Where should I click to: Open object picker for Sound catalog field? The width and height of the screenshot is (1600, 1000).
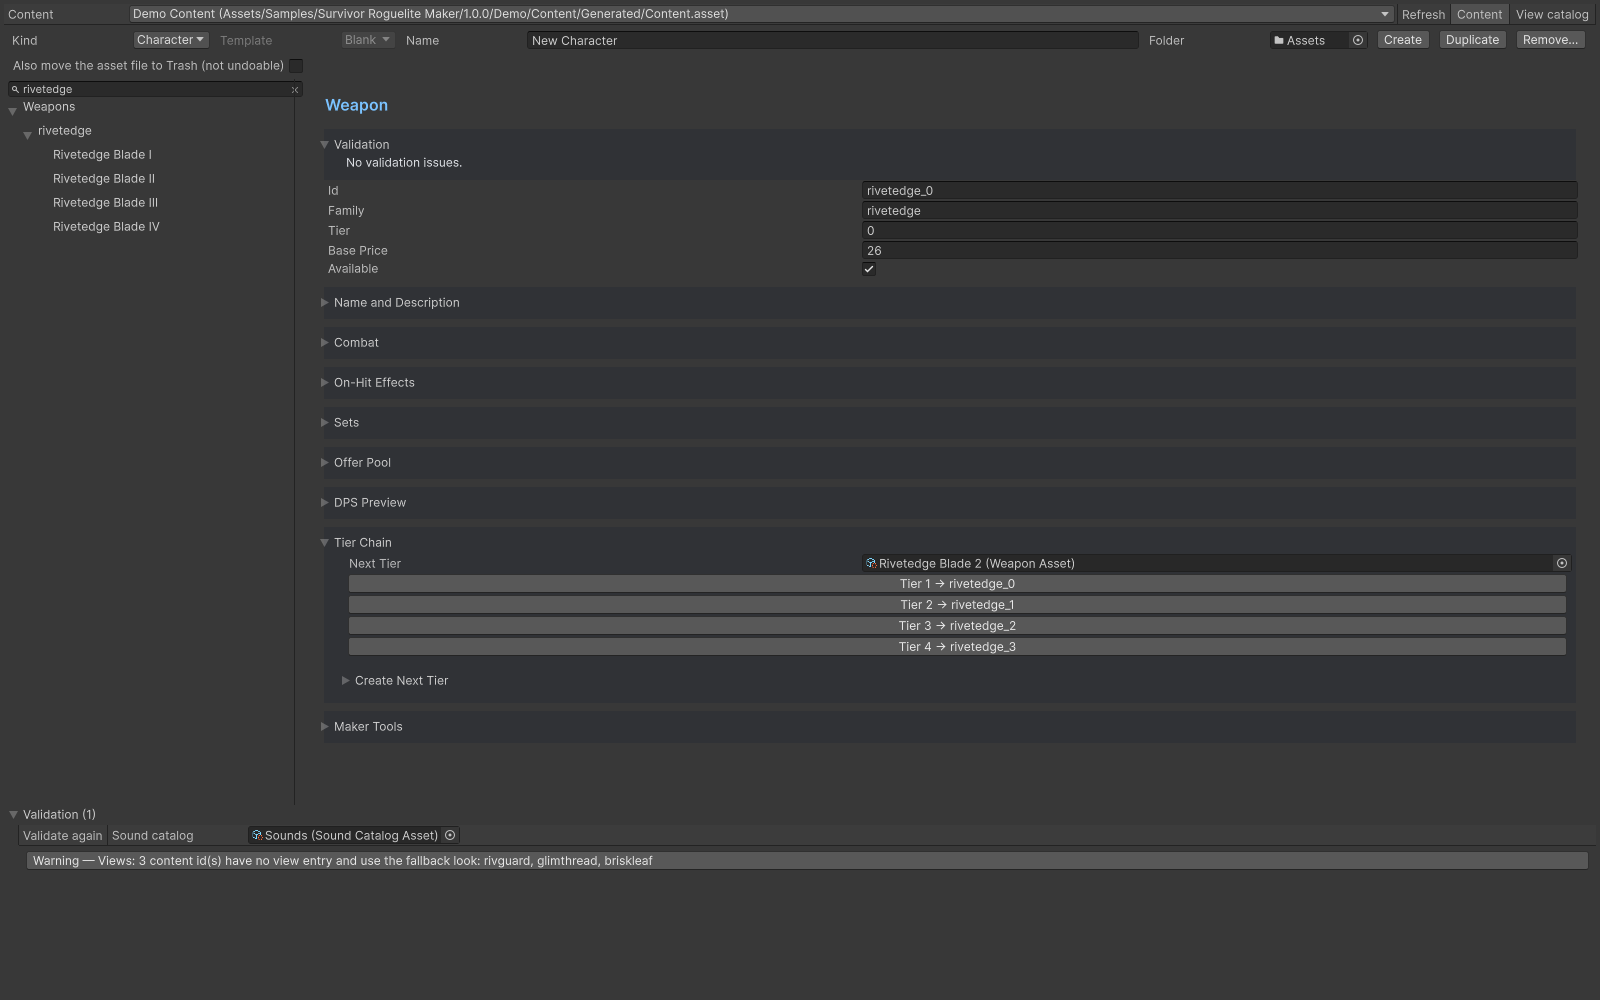point(450,835)
